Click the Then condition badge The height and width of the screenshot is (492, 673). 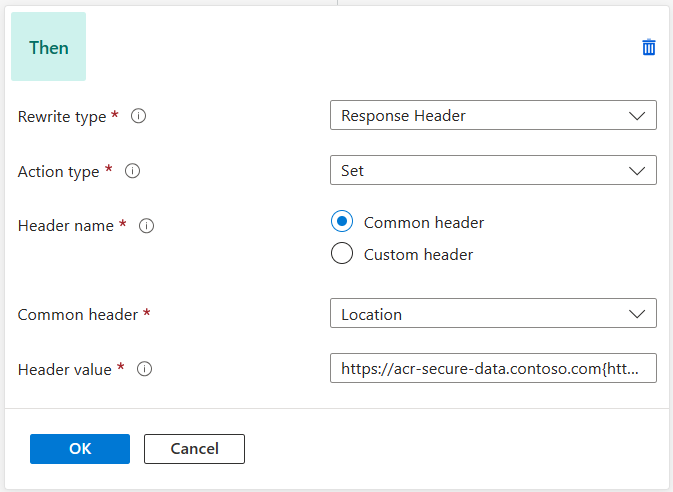tap(48, 47)
